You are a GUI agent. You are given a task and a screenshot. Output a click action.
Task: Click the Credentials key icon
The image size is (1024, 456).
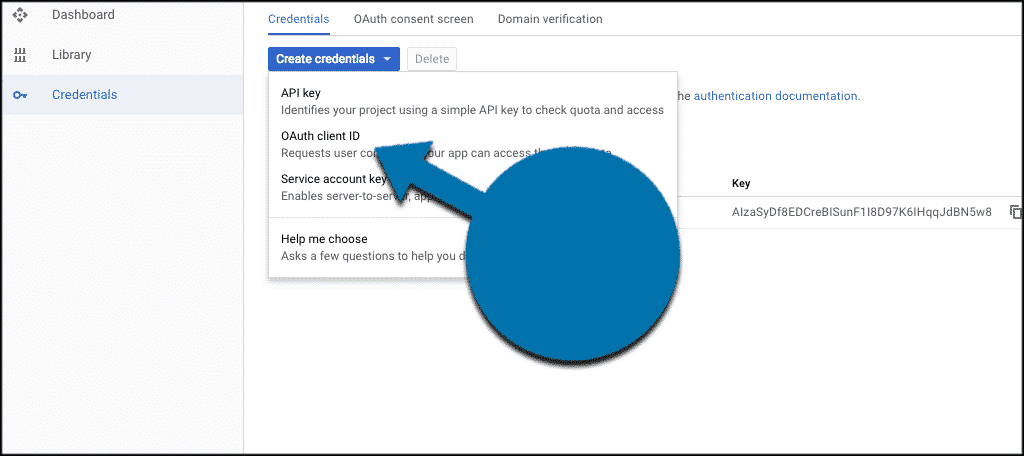click(x=20, y=95)
